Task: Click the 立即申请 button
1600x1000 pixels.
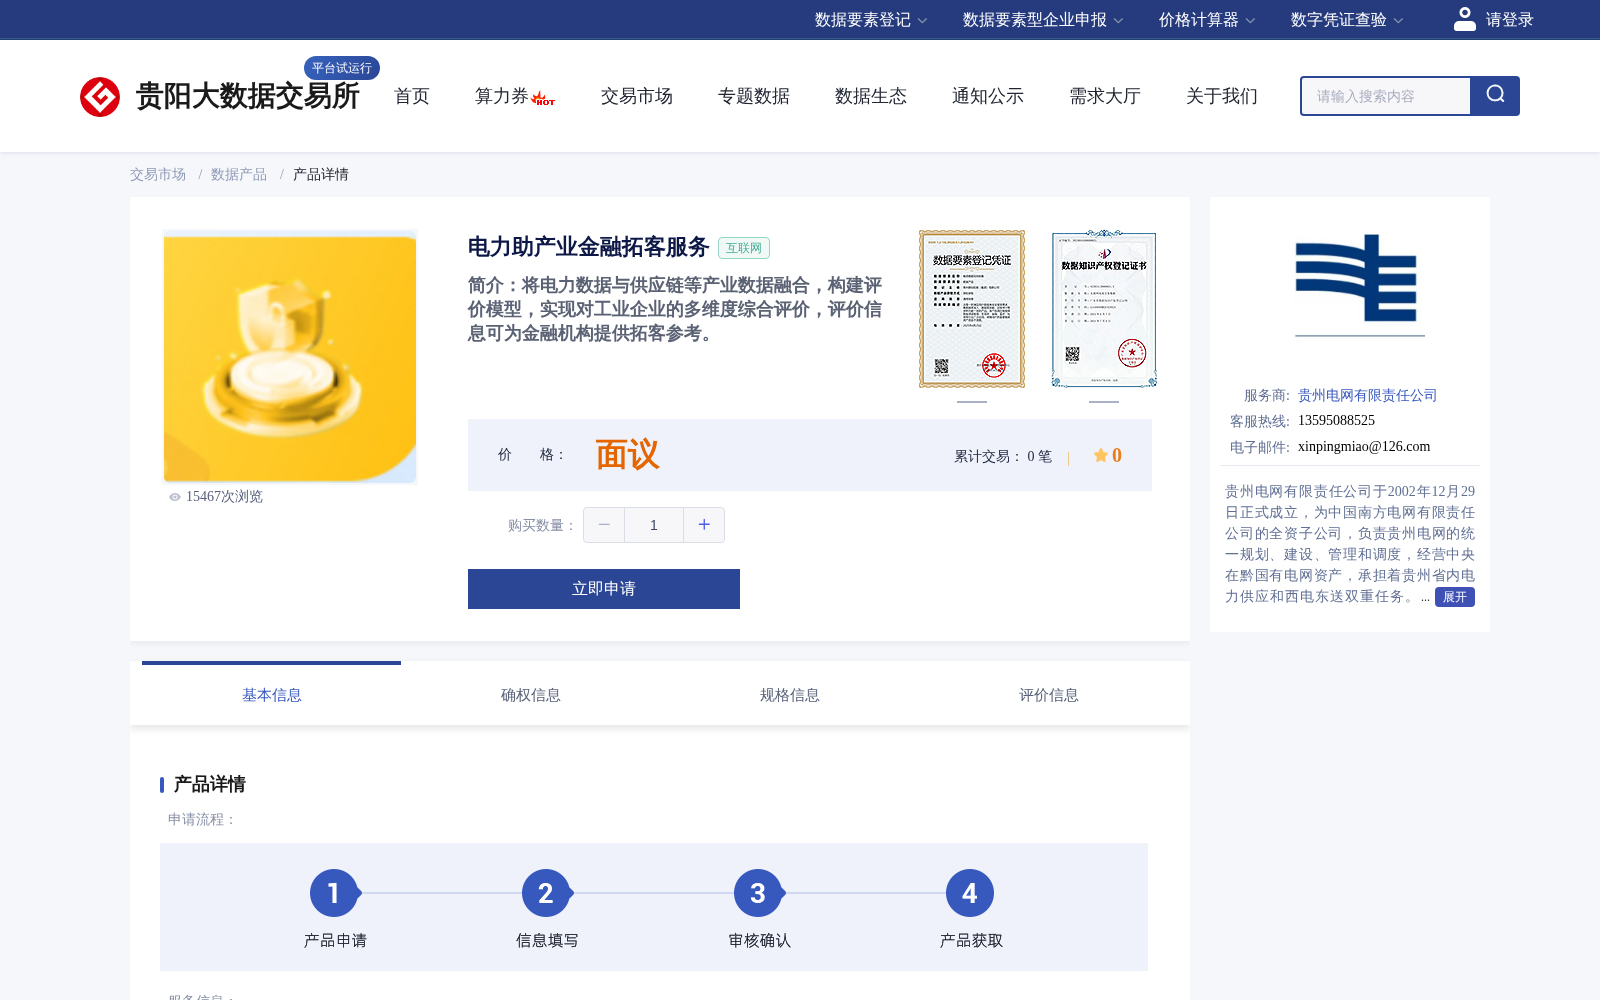Action: pyautogui.click(x=604, y=589)
